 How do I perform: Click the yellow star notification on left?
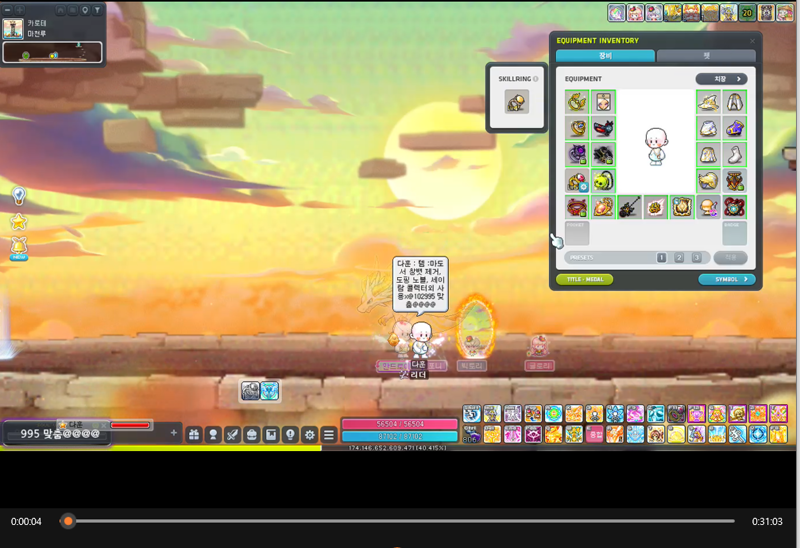tap(19, 222)
